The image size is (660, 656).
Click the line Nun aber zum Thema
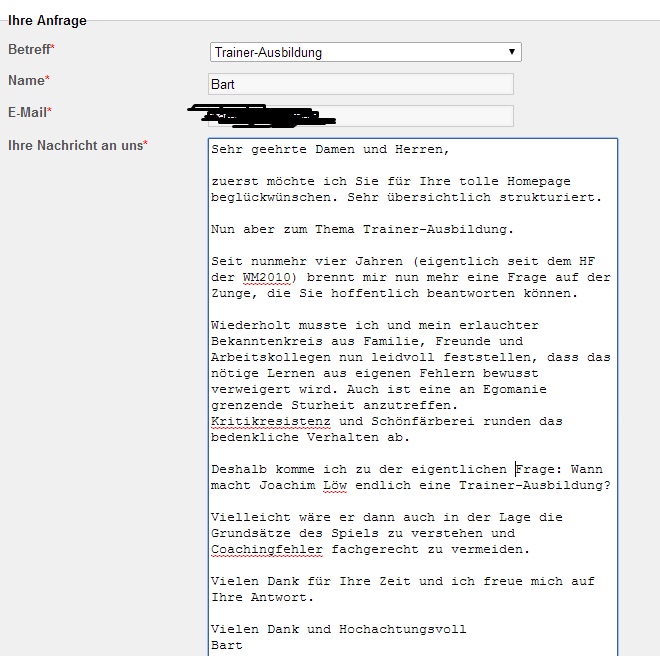362,229
